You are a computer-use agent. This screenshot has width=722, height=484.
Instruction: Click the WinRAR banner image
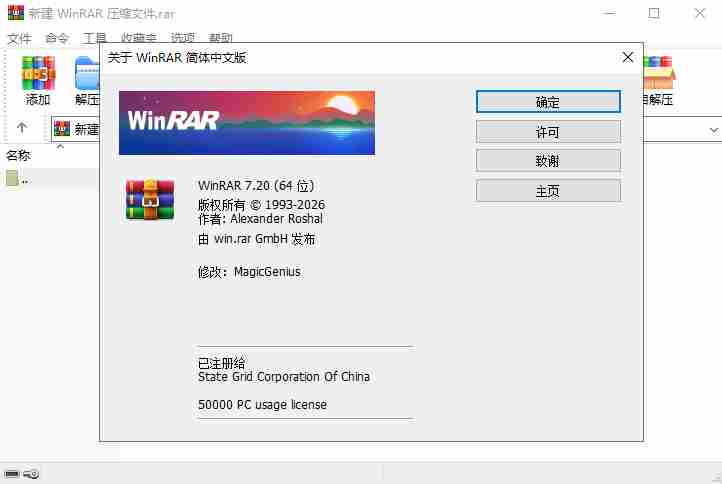[247, 123]
